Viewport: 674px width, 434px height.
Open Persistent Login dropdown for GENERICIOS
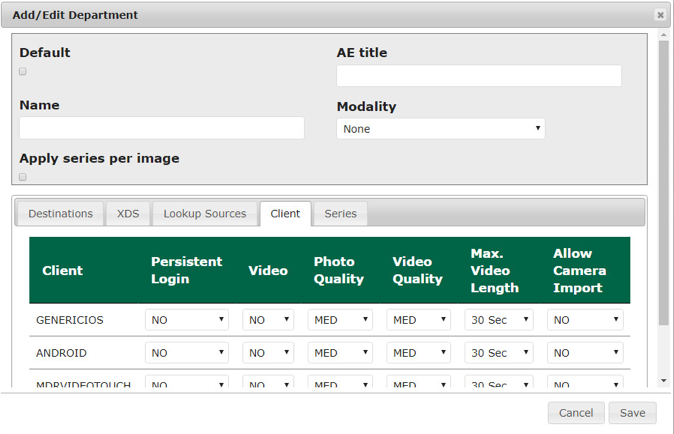[x=187, y=321]
